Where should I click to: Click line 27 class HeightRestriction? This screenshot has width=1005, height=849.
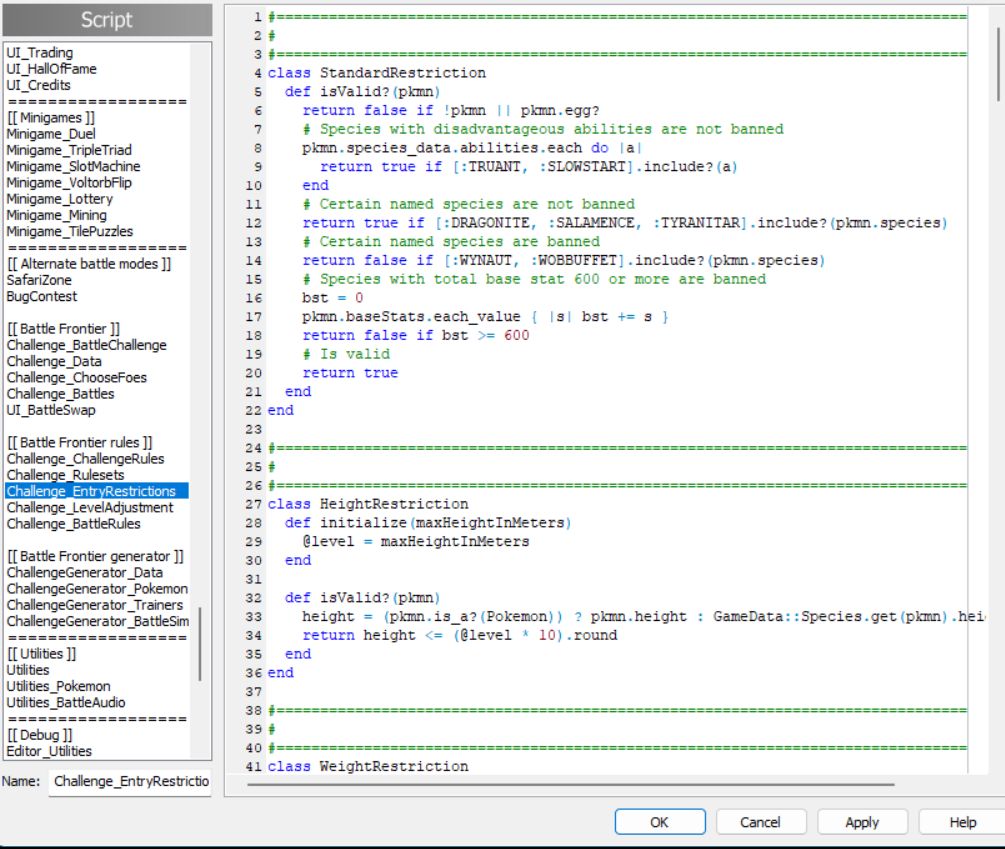[368, 504]
